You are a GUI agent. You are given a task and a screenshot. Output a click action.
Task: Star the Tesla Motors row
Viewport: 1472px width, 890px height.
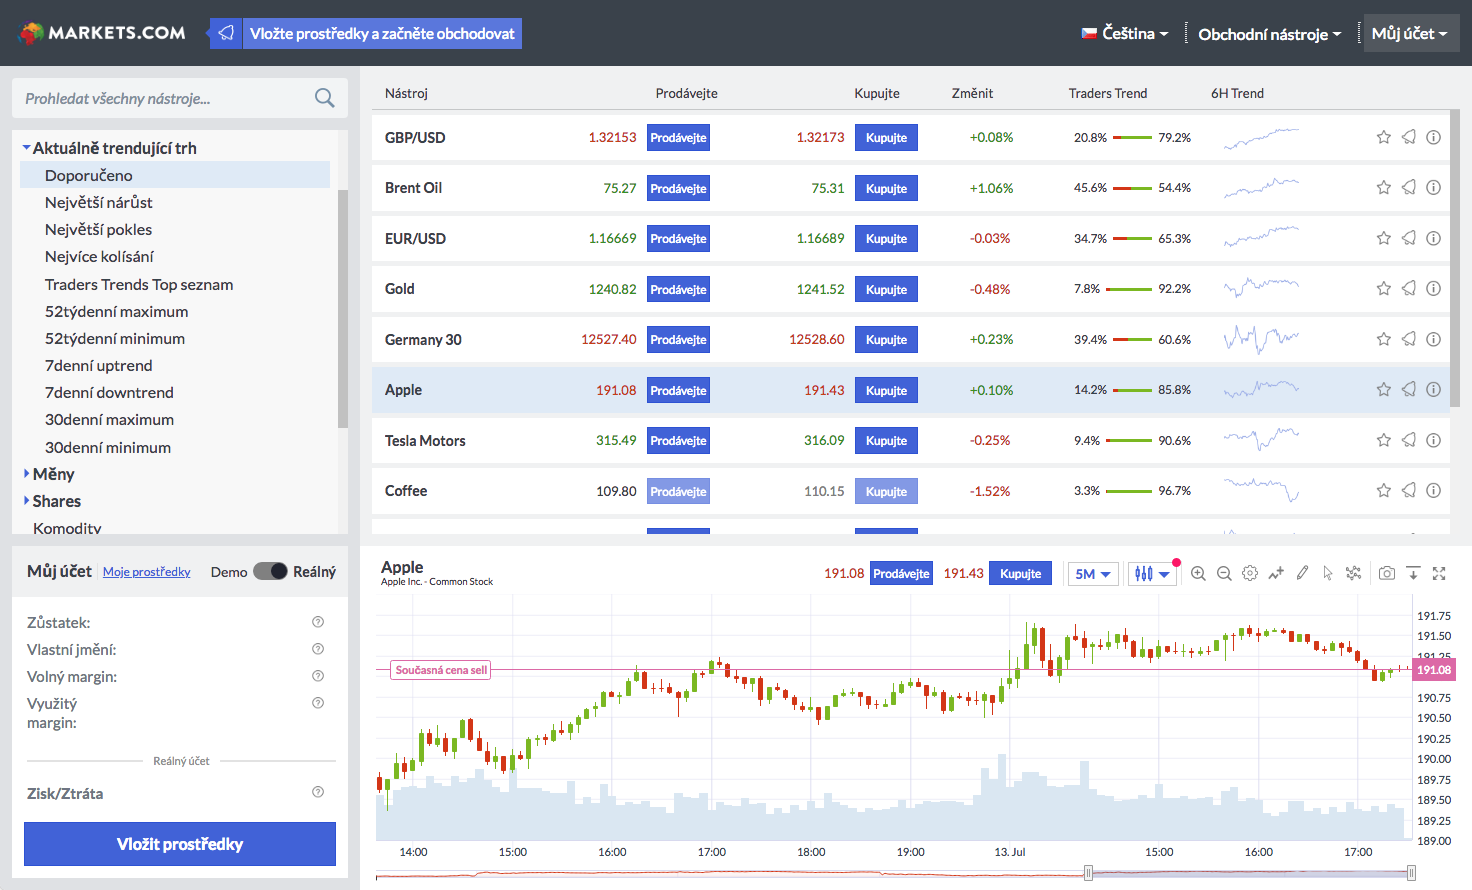pyautogui.click(x=1384, y=440)
